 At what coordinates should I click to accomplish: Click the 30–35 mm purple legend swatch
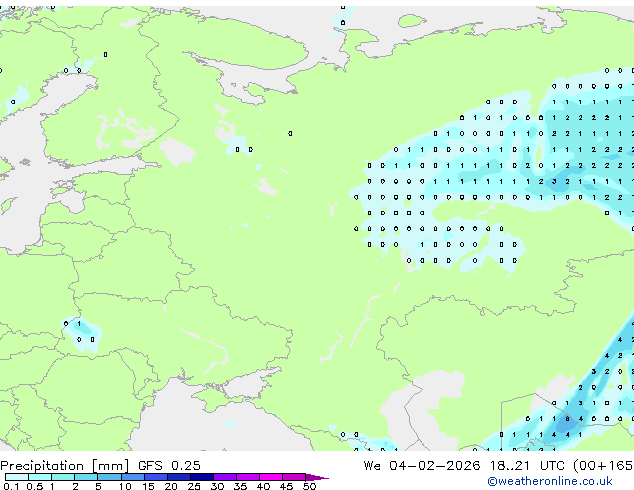click(x=225, y=477)
